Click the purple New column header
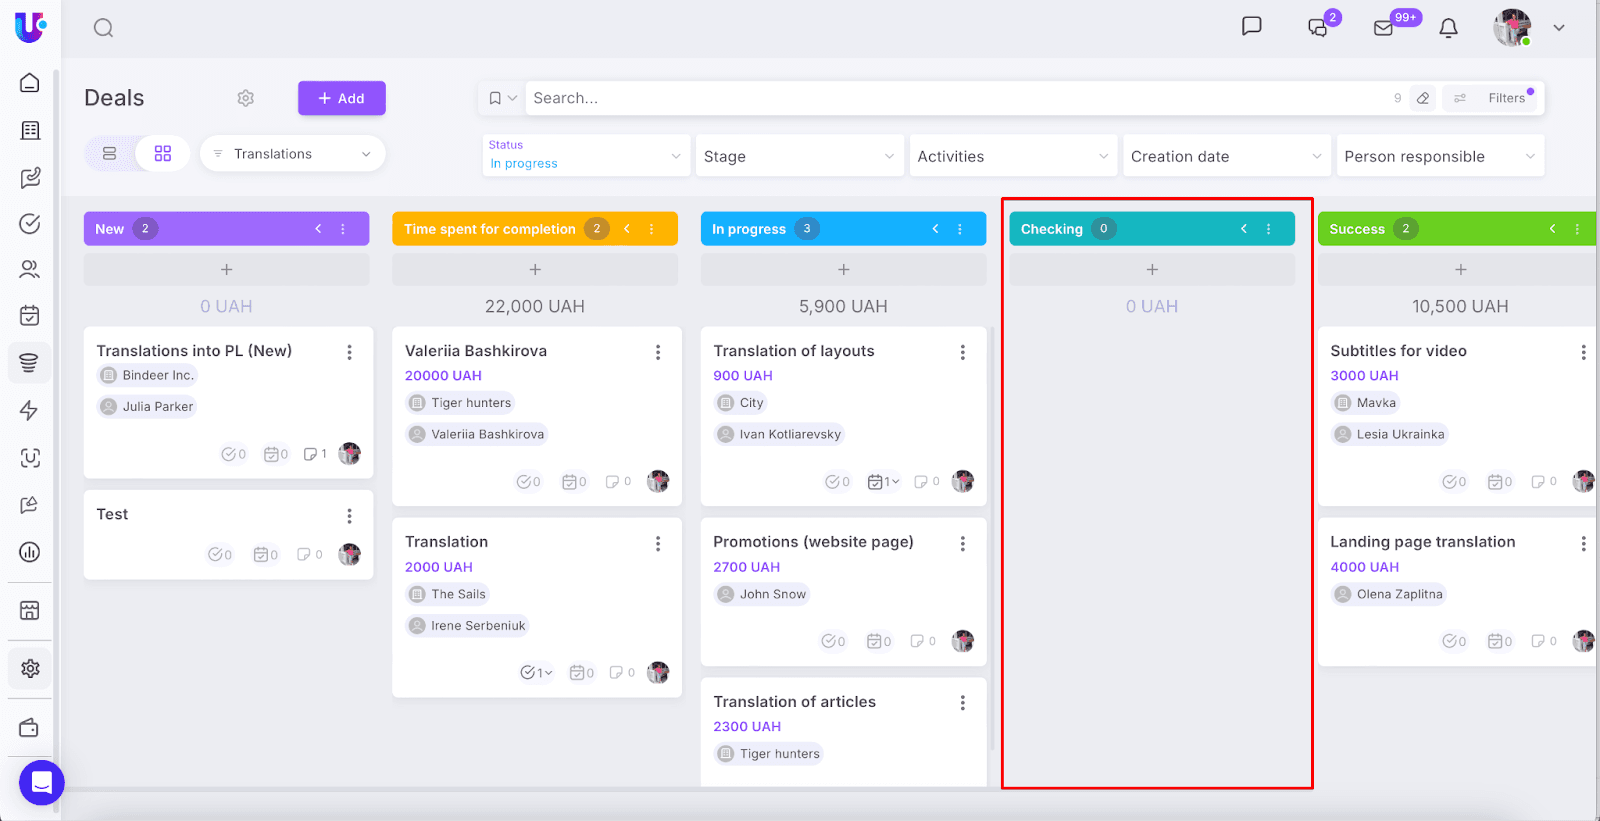The width and height of the screenshot is (1600, 821). pyautogui.click(x=200, y=229)
